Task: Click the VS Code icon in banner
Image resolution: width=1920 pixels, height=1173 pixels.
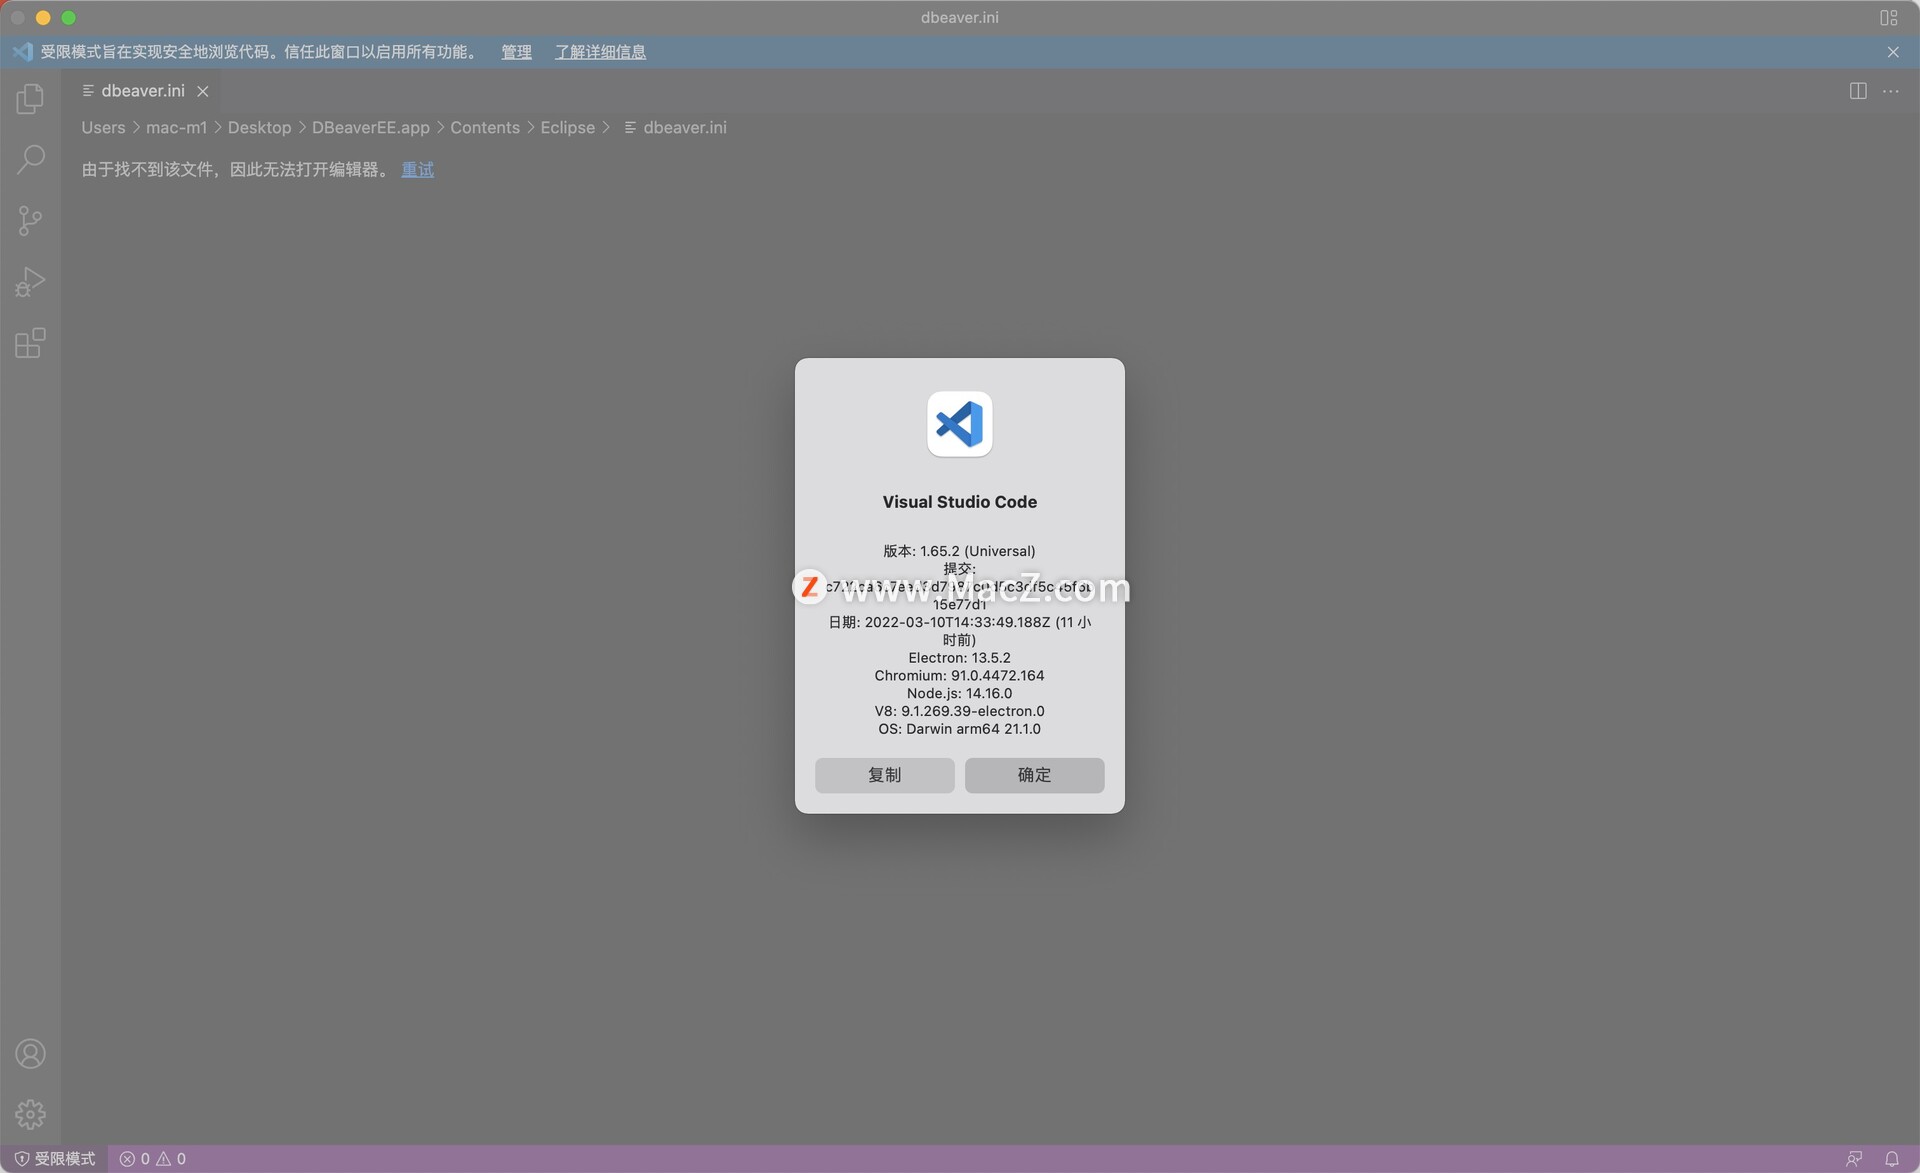Action: pos(23,52)
